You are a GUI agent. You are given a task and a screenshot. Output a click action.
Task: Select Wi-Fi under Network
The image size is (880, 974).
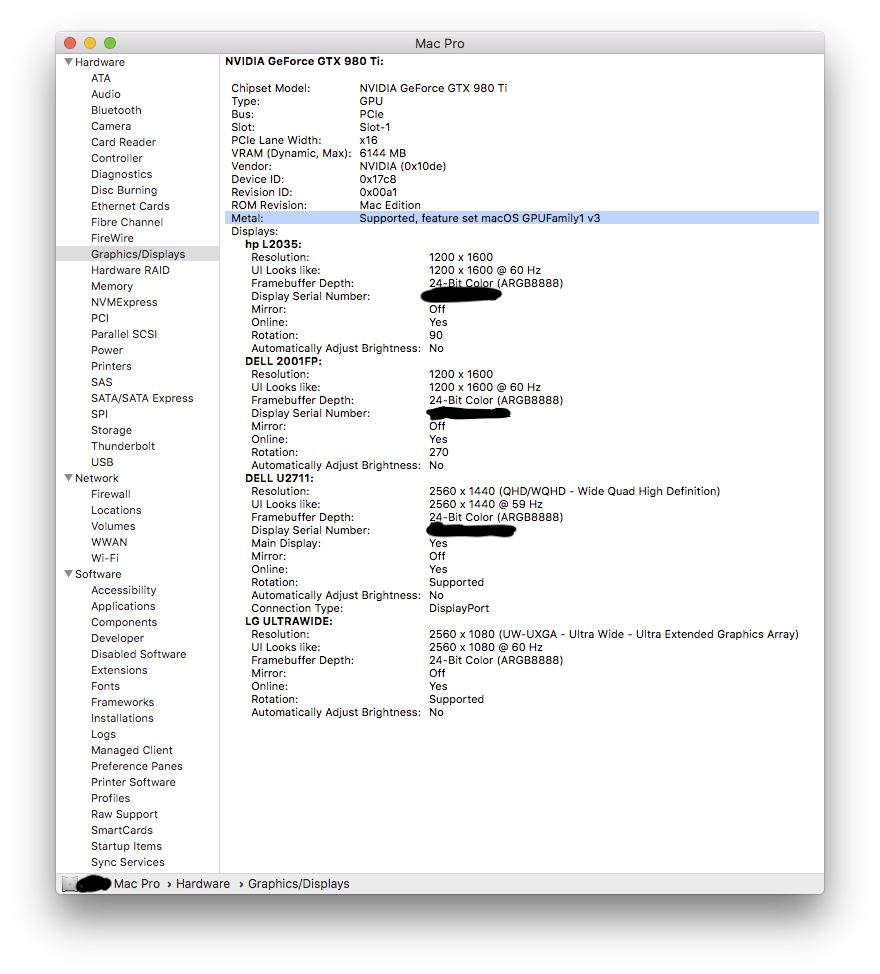click(x=104, y=558)
